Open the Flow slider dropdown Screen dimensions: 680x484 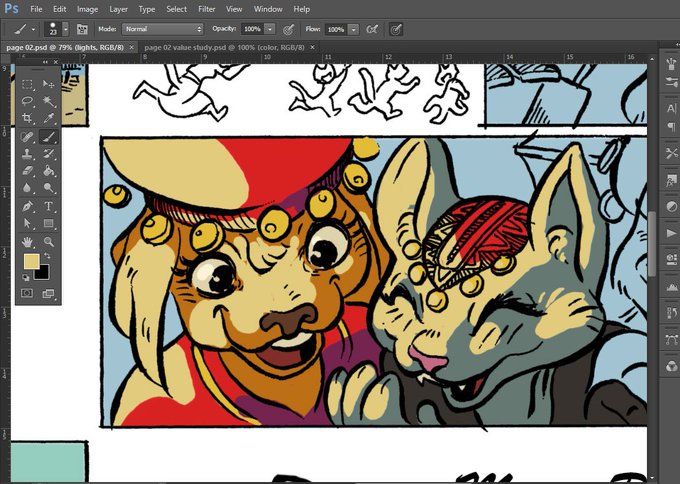tap(353, 29)
